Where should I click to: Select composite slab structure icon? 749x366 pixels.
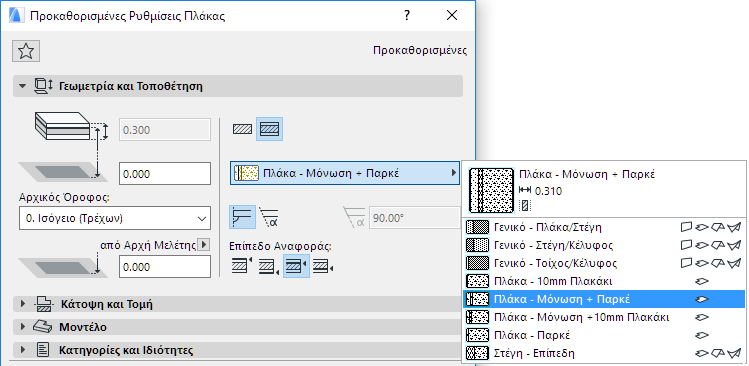269,129
